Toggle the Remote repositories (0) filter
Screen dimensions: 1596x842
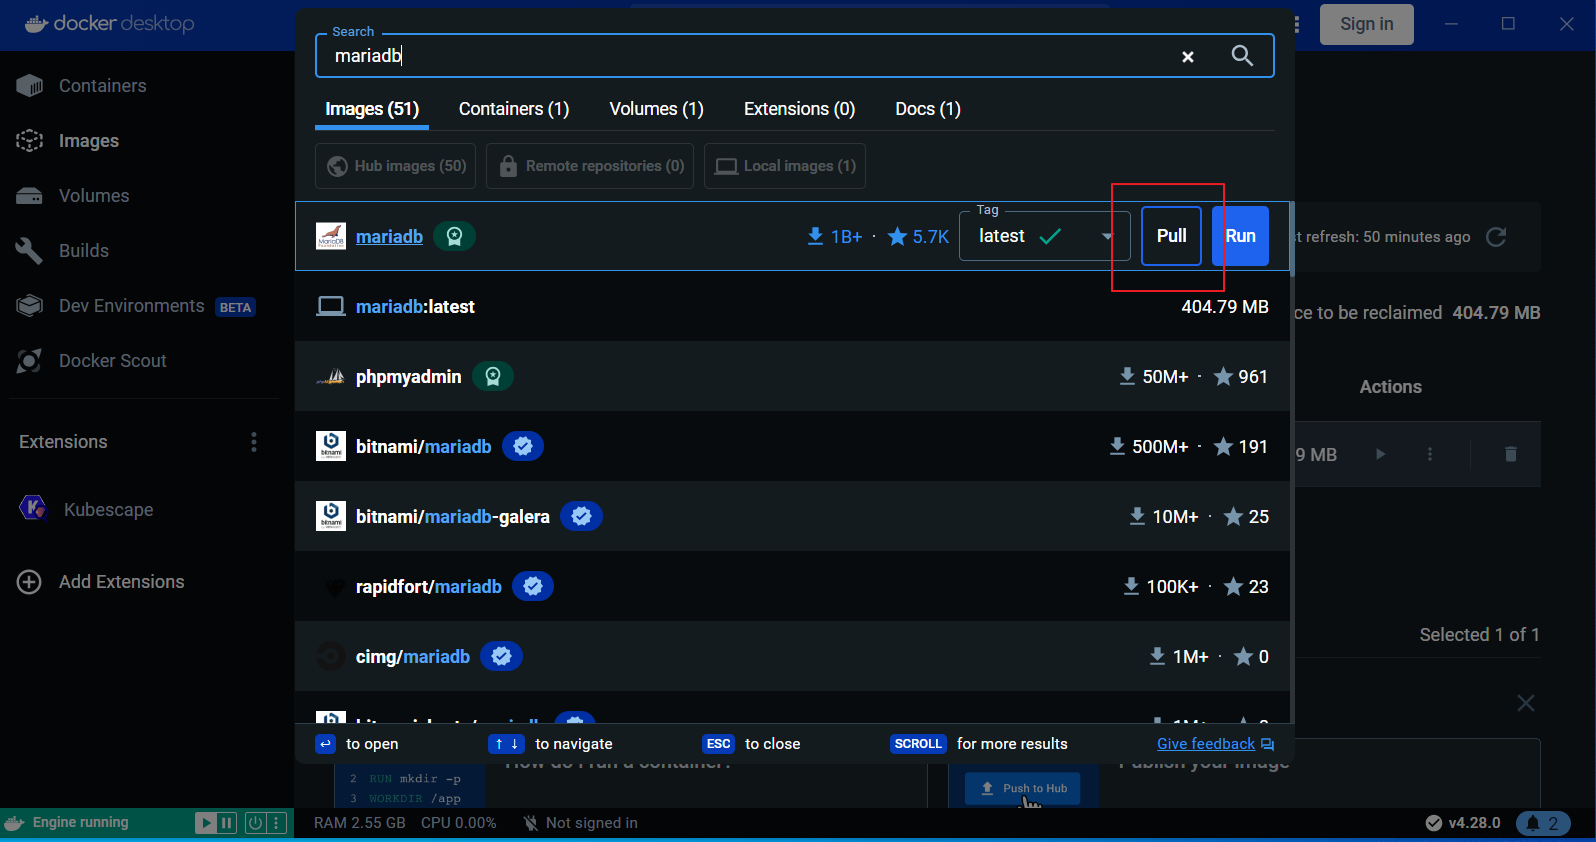pyautogui.click(x=591, y=166)
